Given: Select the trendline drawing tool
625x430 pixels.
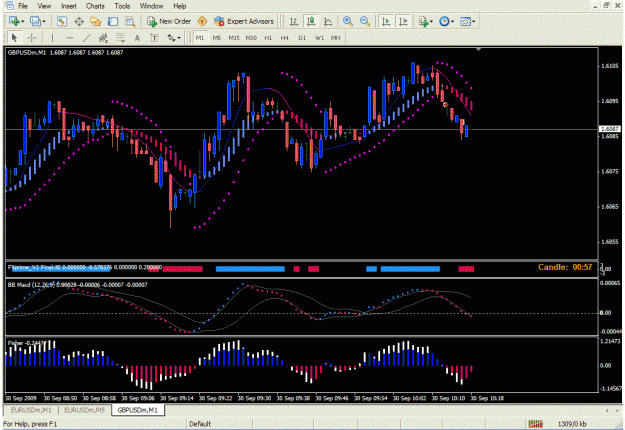Looking at the screenshot, I should (86, 38).
